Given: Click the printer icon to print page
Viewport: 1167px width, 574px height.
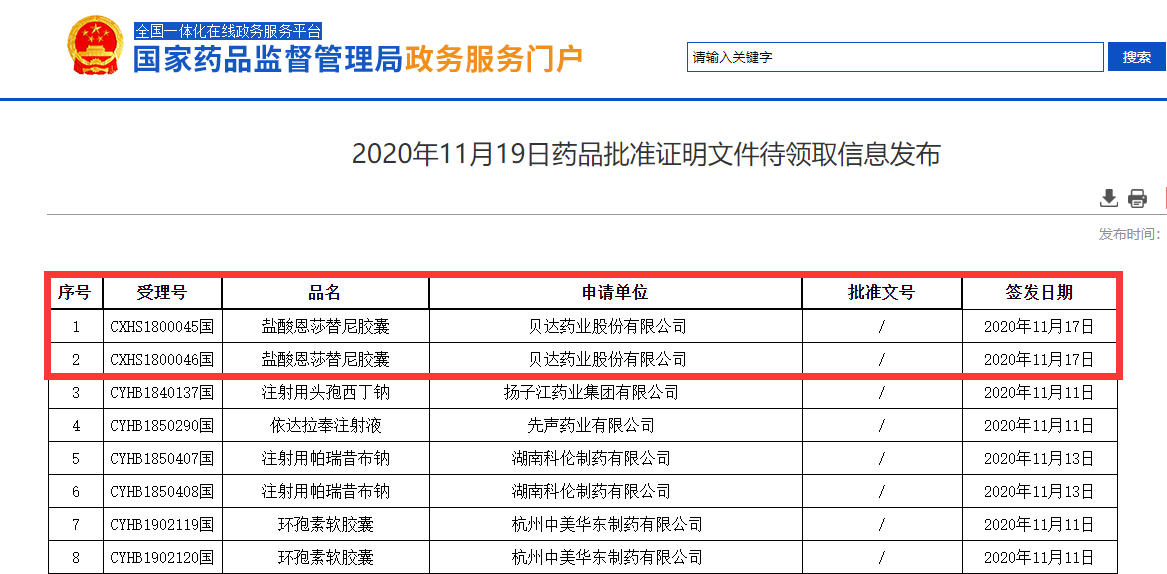Looking at the screenshot, I should [x=1137, y=198].
